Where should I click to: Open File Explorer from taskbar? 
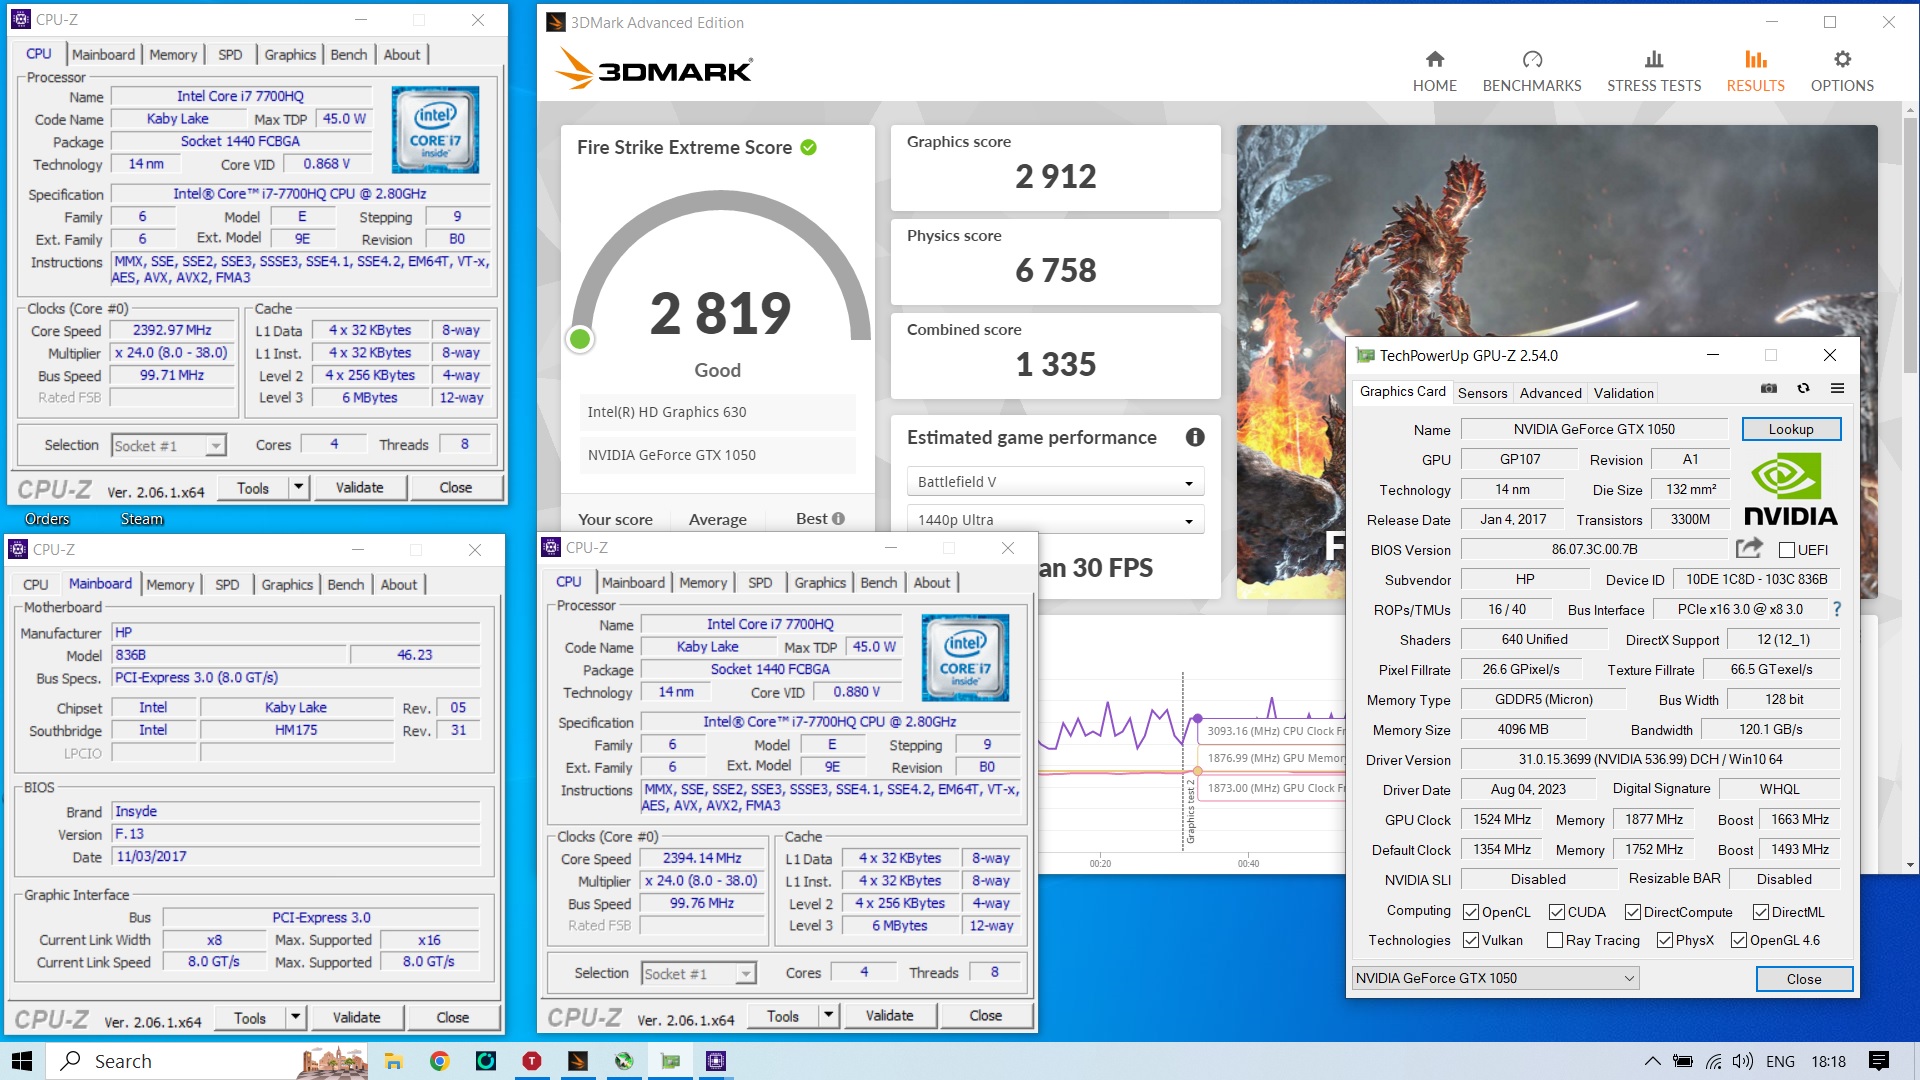click(393, 1061)
